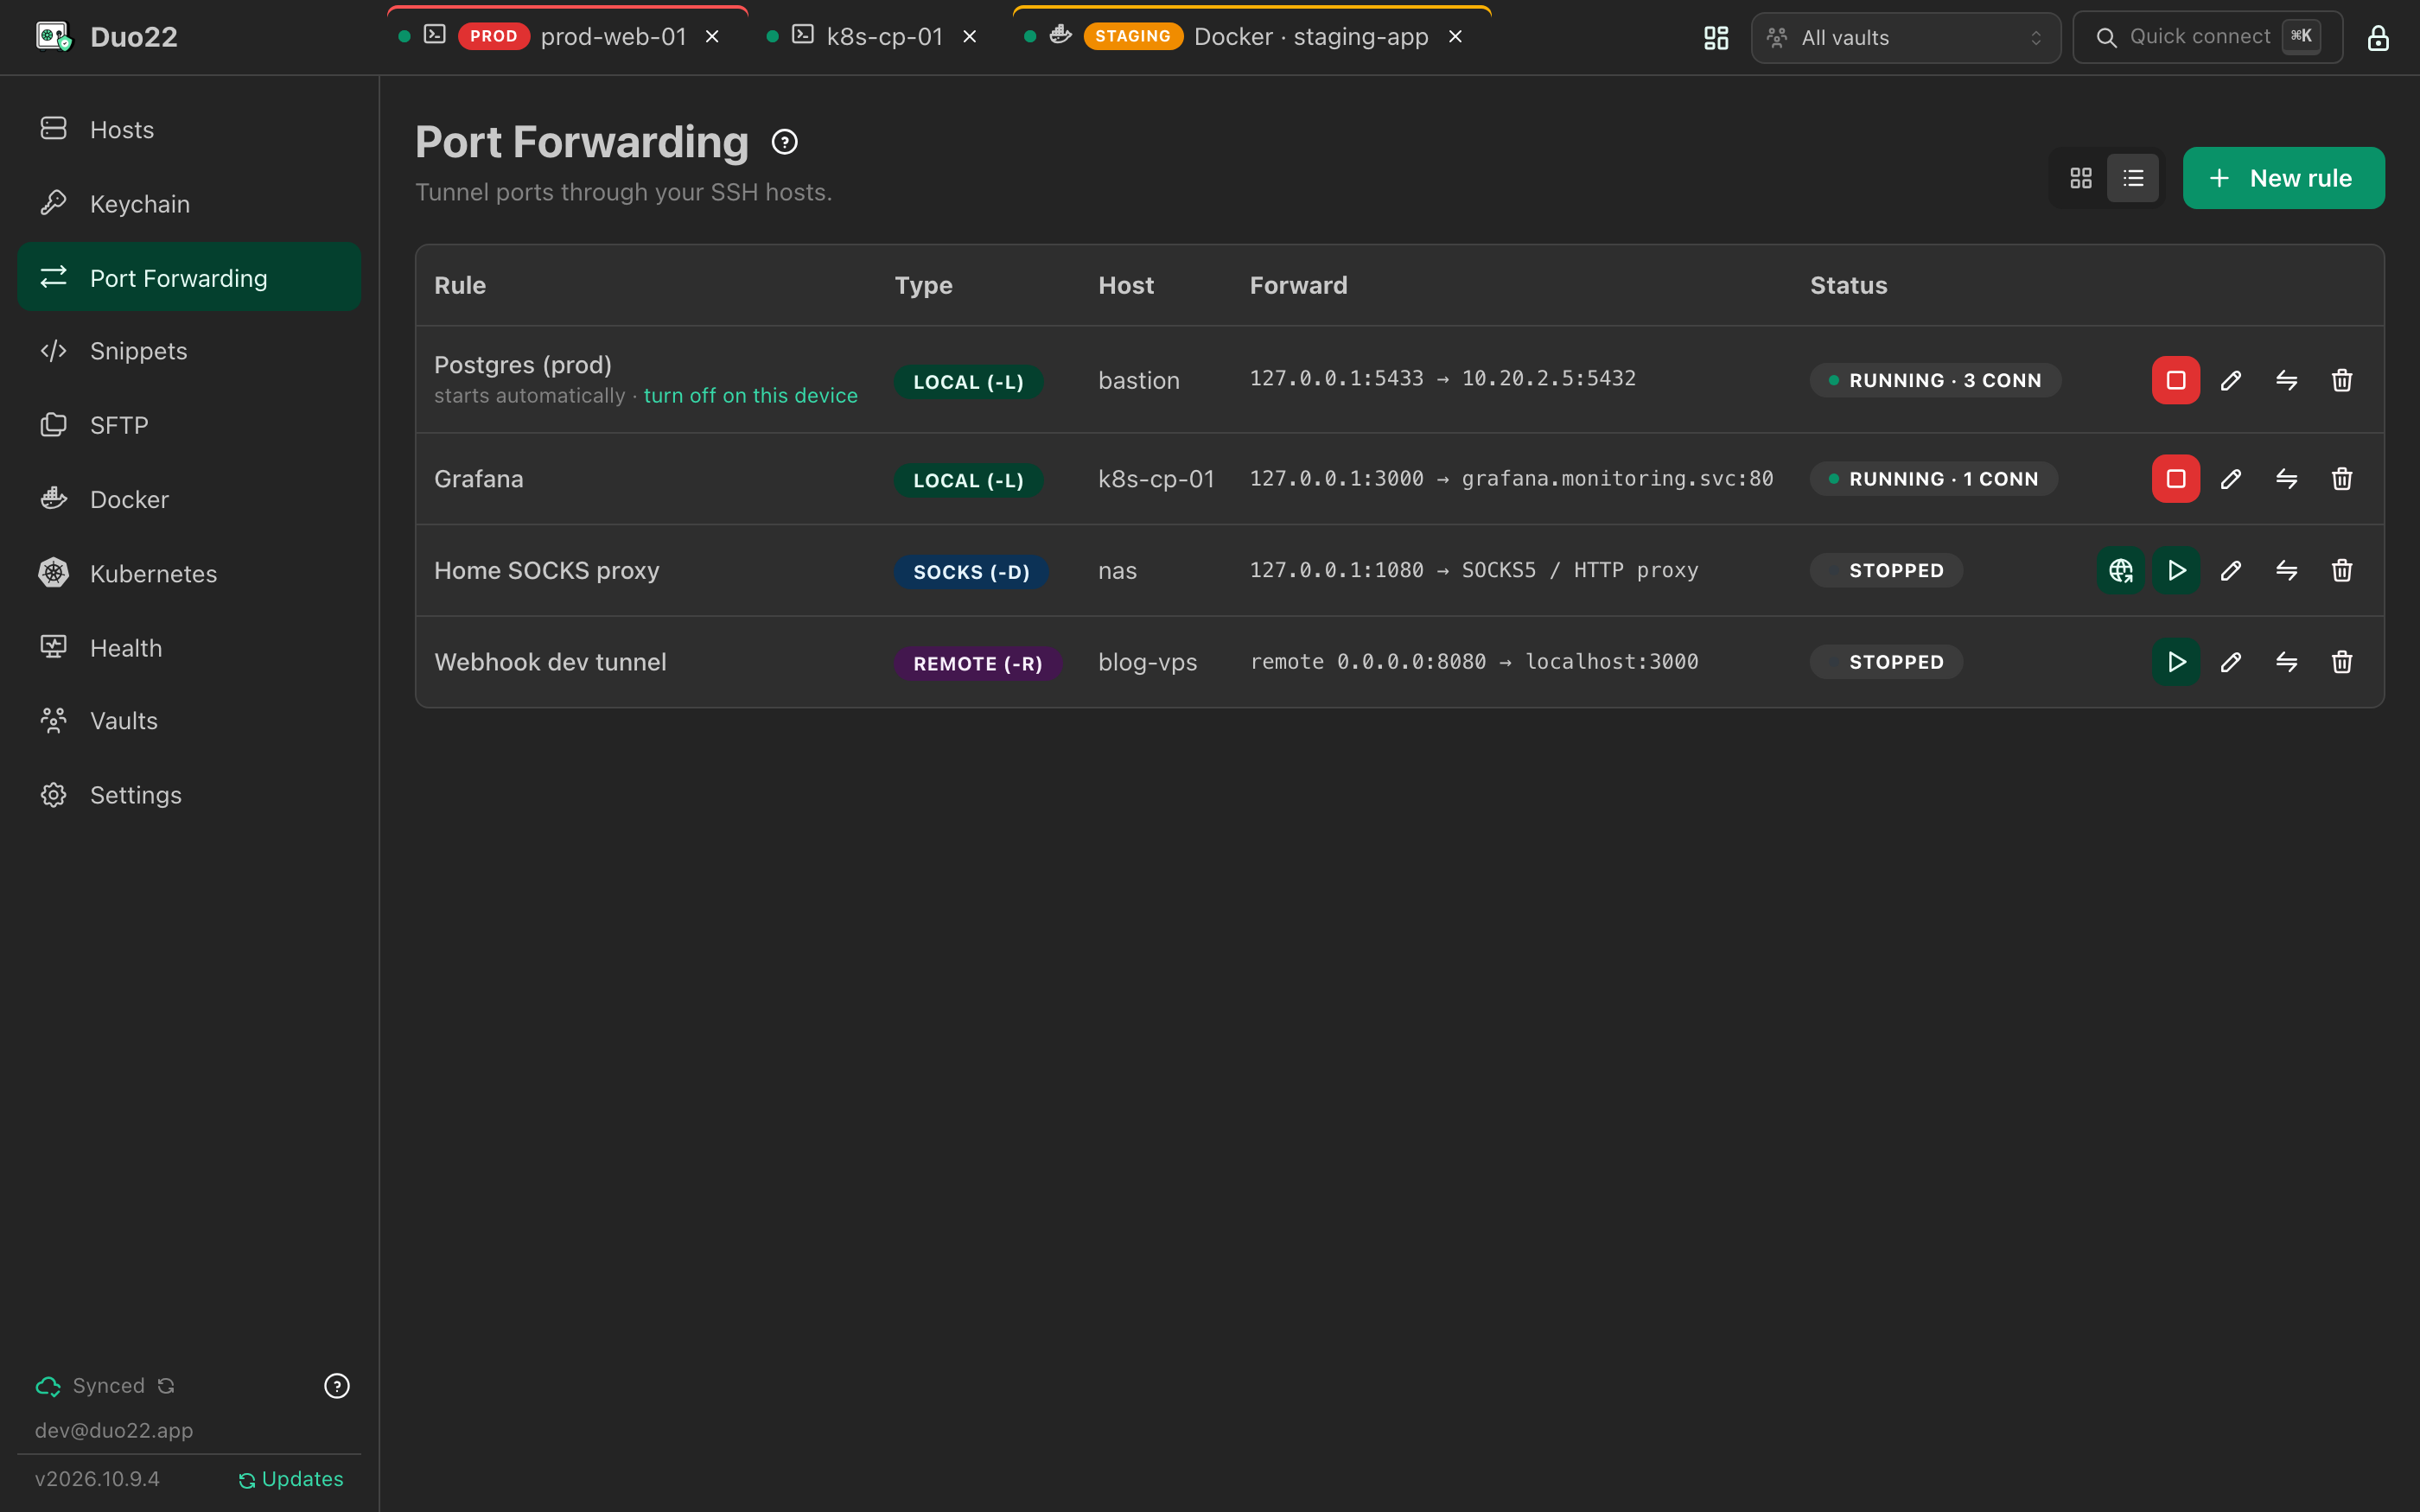Click swap arrows icon for Postgres (prod)

pos(2287,380)
